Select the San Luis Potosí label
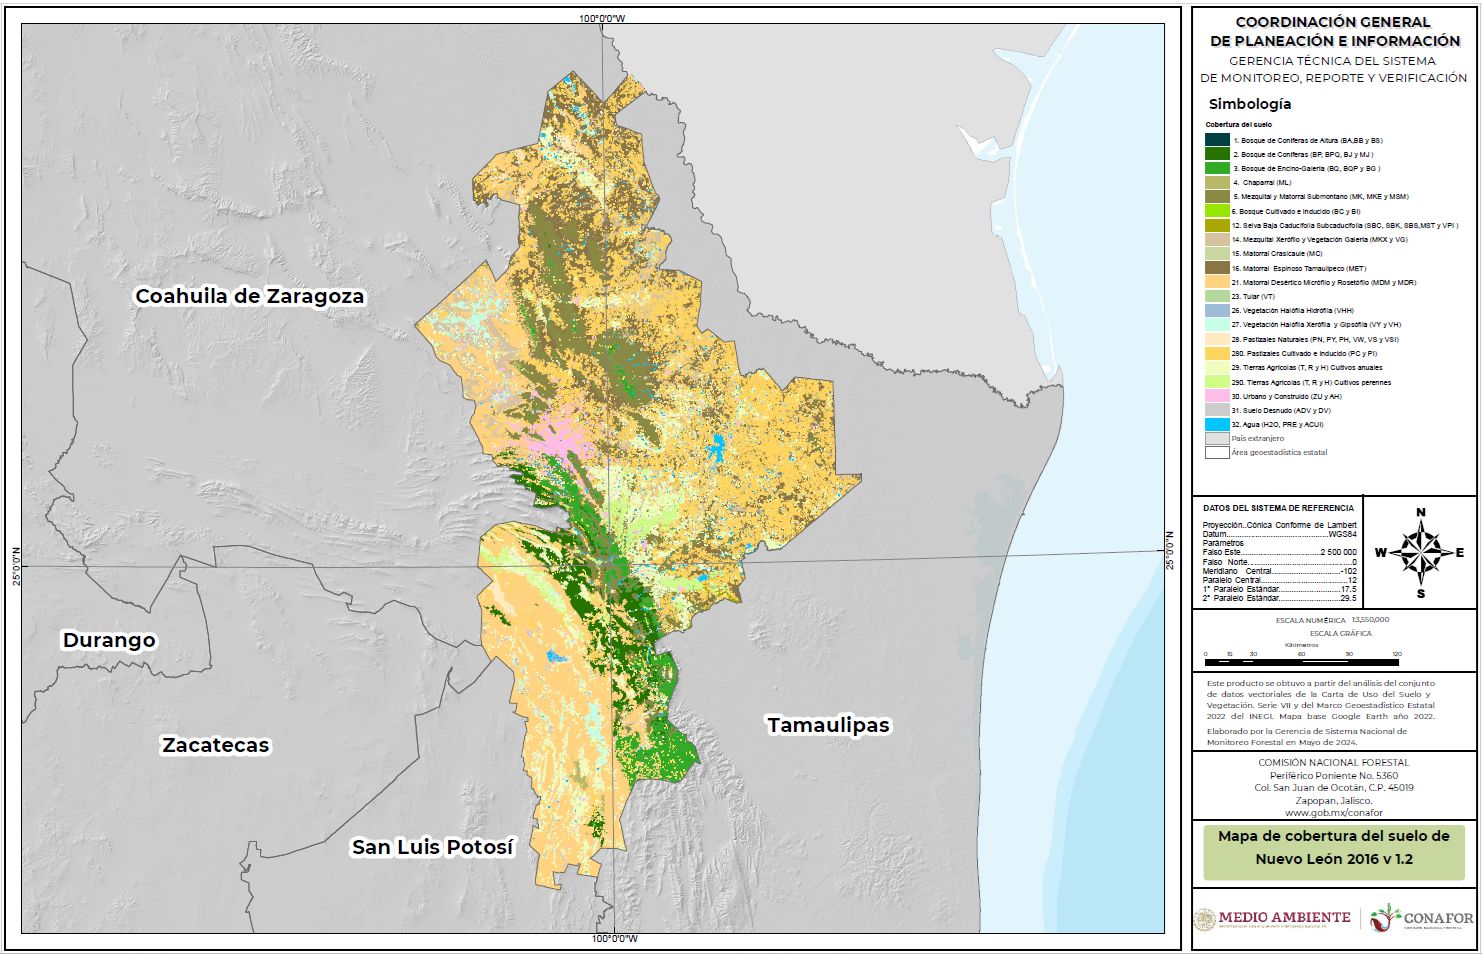1482x954 pixels. (432, 847)
